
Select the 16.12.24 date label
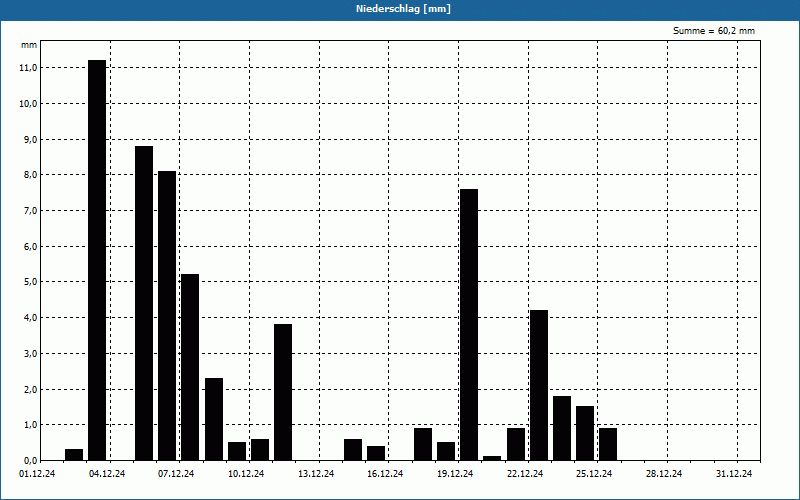(385, 474)
